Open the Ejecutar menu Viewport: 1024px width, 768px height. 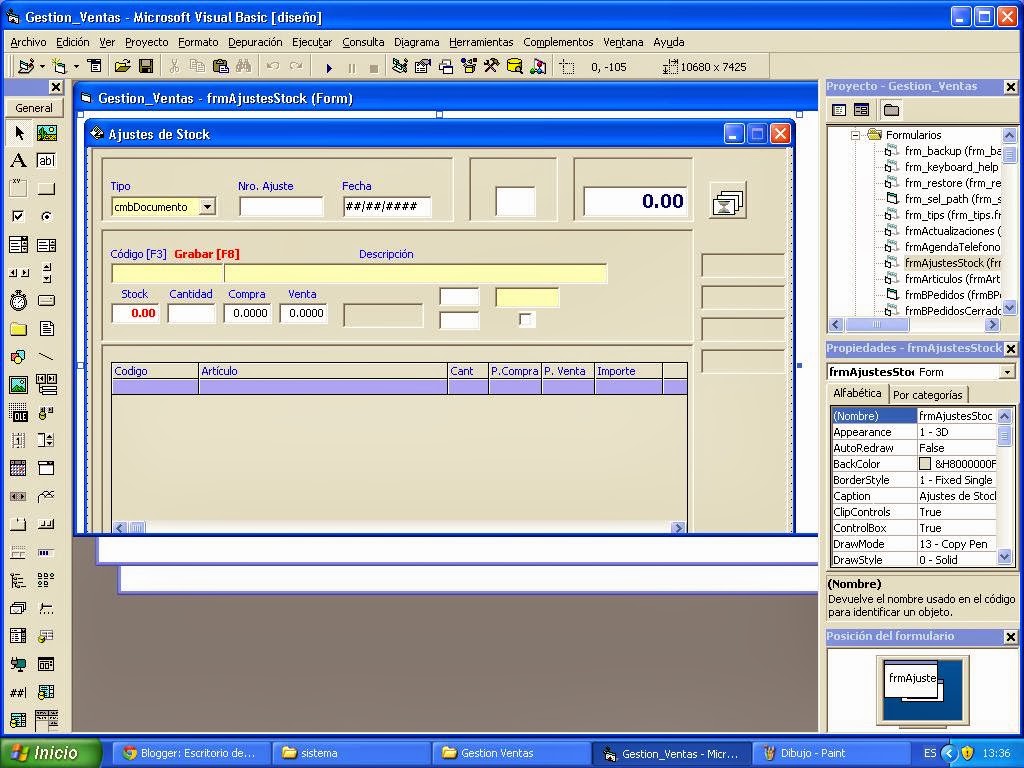pyautogui.click(x=312, y=42)
